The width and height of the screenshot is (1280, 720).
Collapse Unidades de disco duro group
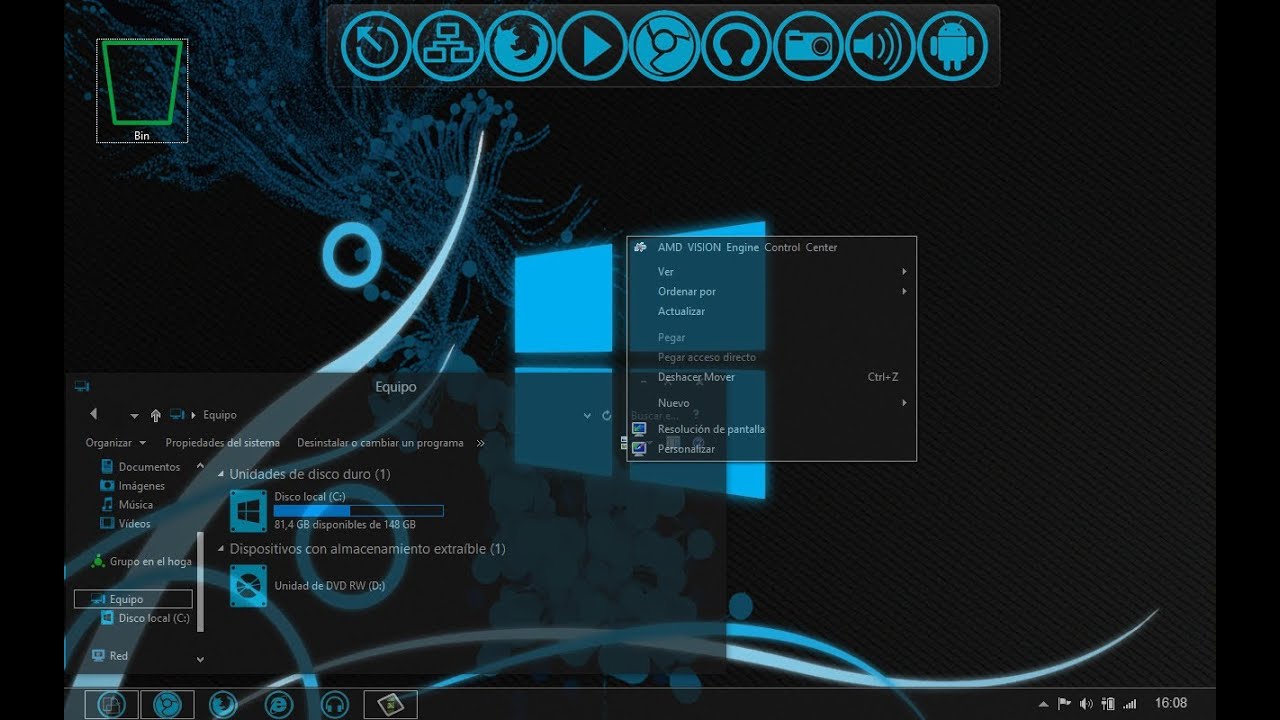221,474
